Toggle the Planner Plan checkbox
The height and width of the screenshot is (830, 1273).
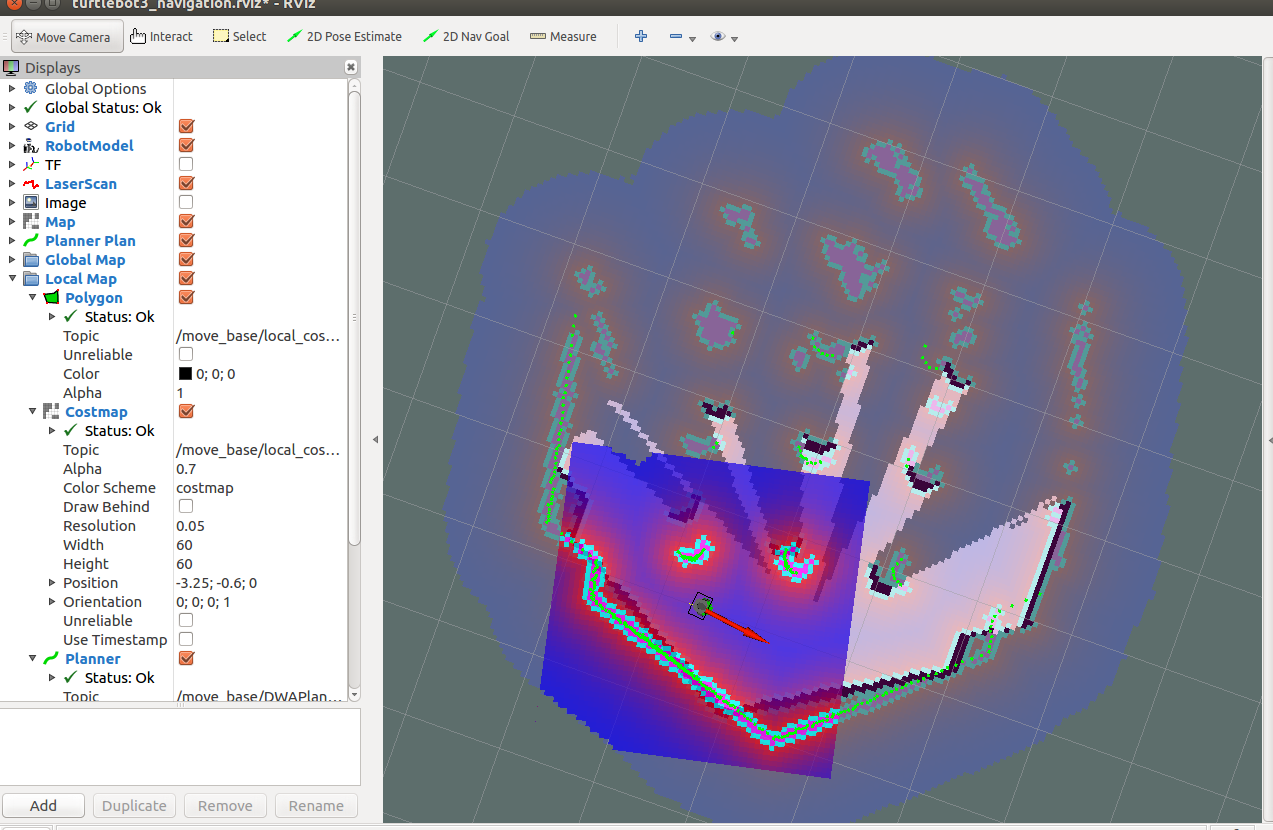pyautogui.click(x=186, y=240)
